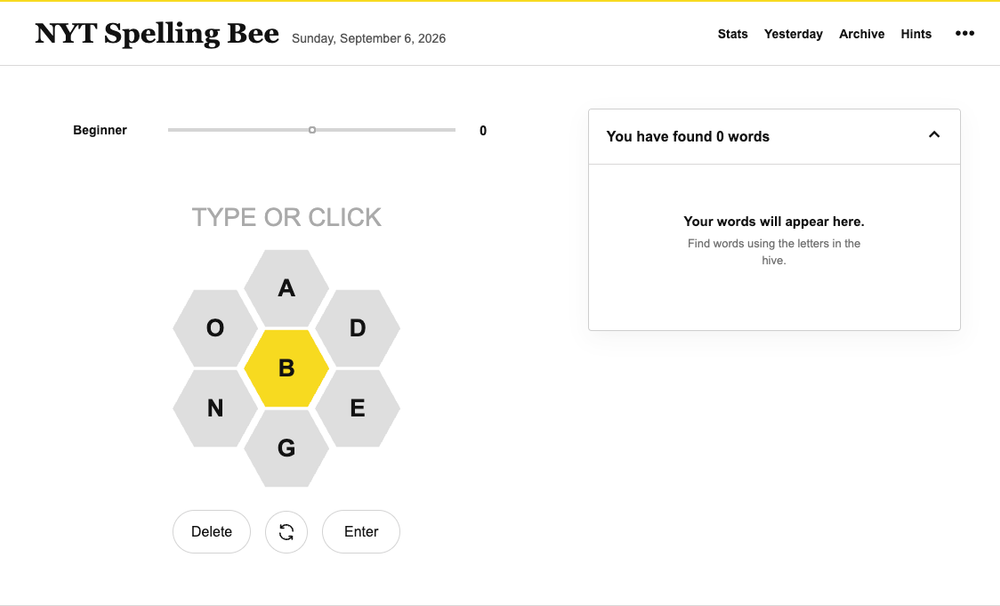
Task: Choose the letter D hexagon
Action: [358, 328]
